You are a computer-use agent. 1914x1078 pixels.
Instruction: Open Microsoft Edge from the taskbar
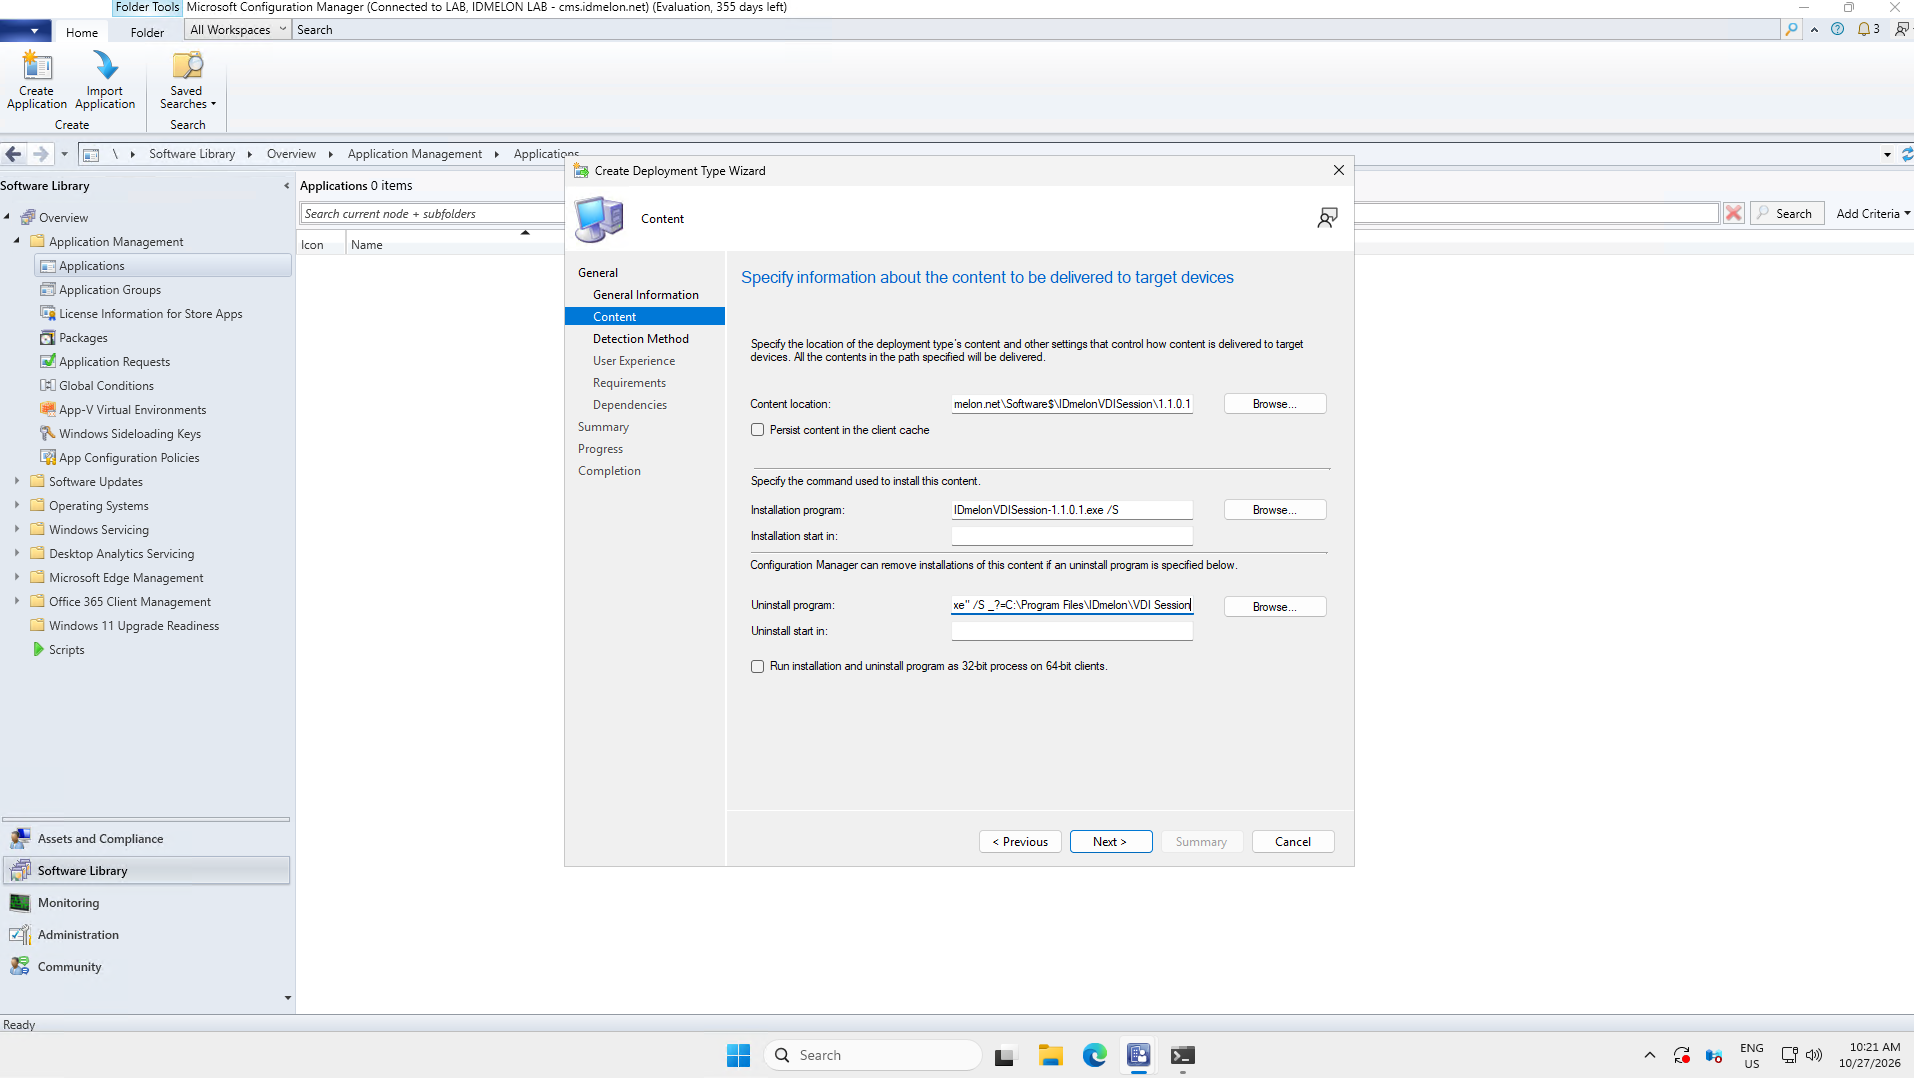(1094, 1055)
